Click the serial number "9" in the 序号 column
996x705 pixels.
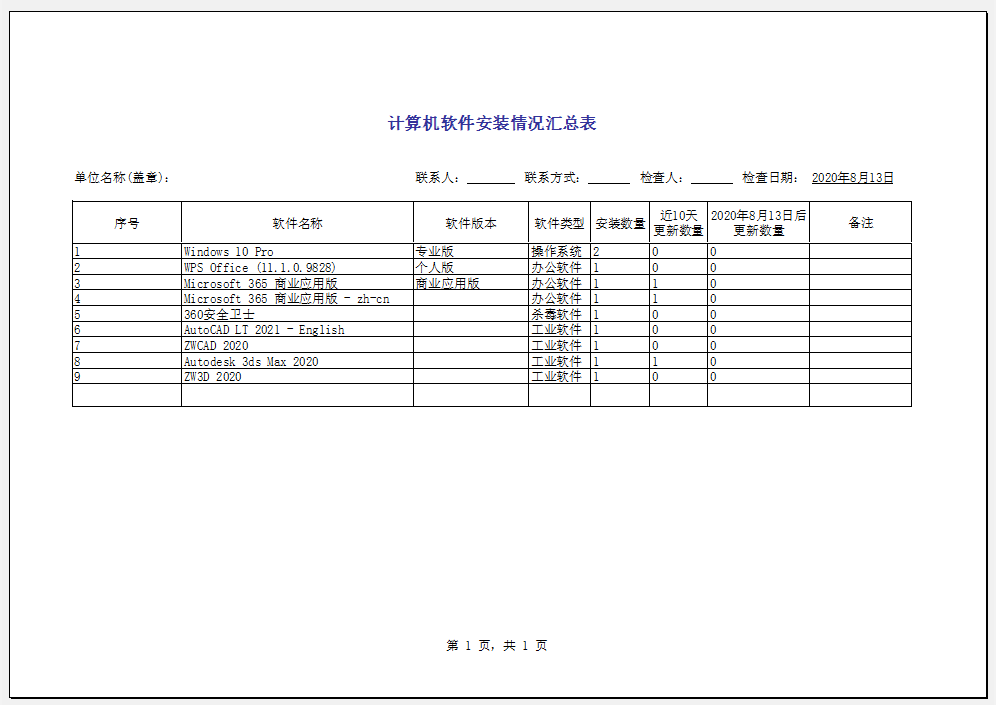point(77,377)
